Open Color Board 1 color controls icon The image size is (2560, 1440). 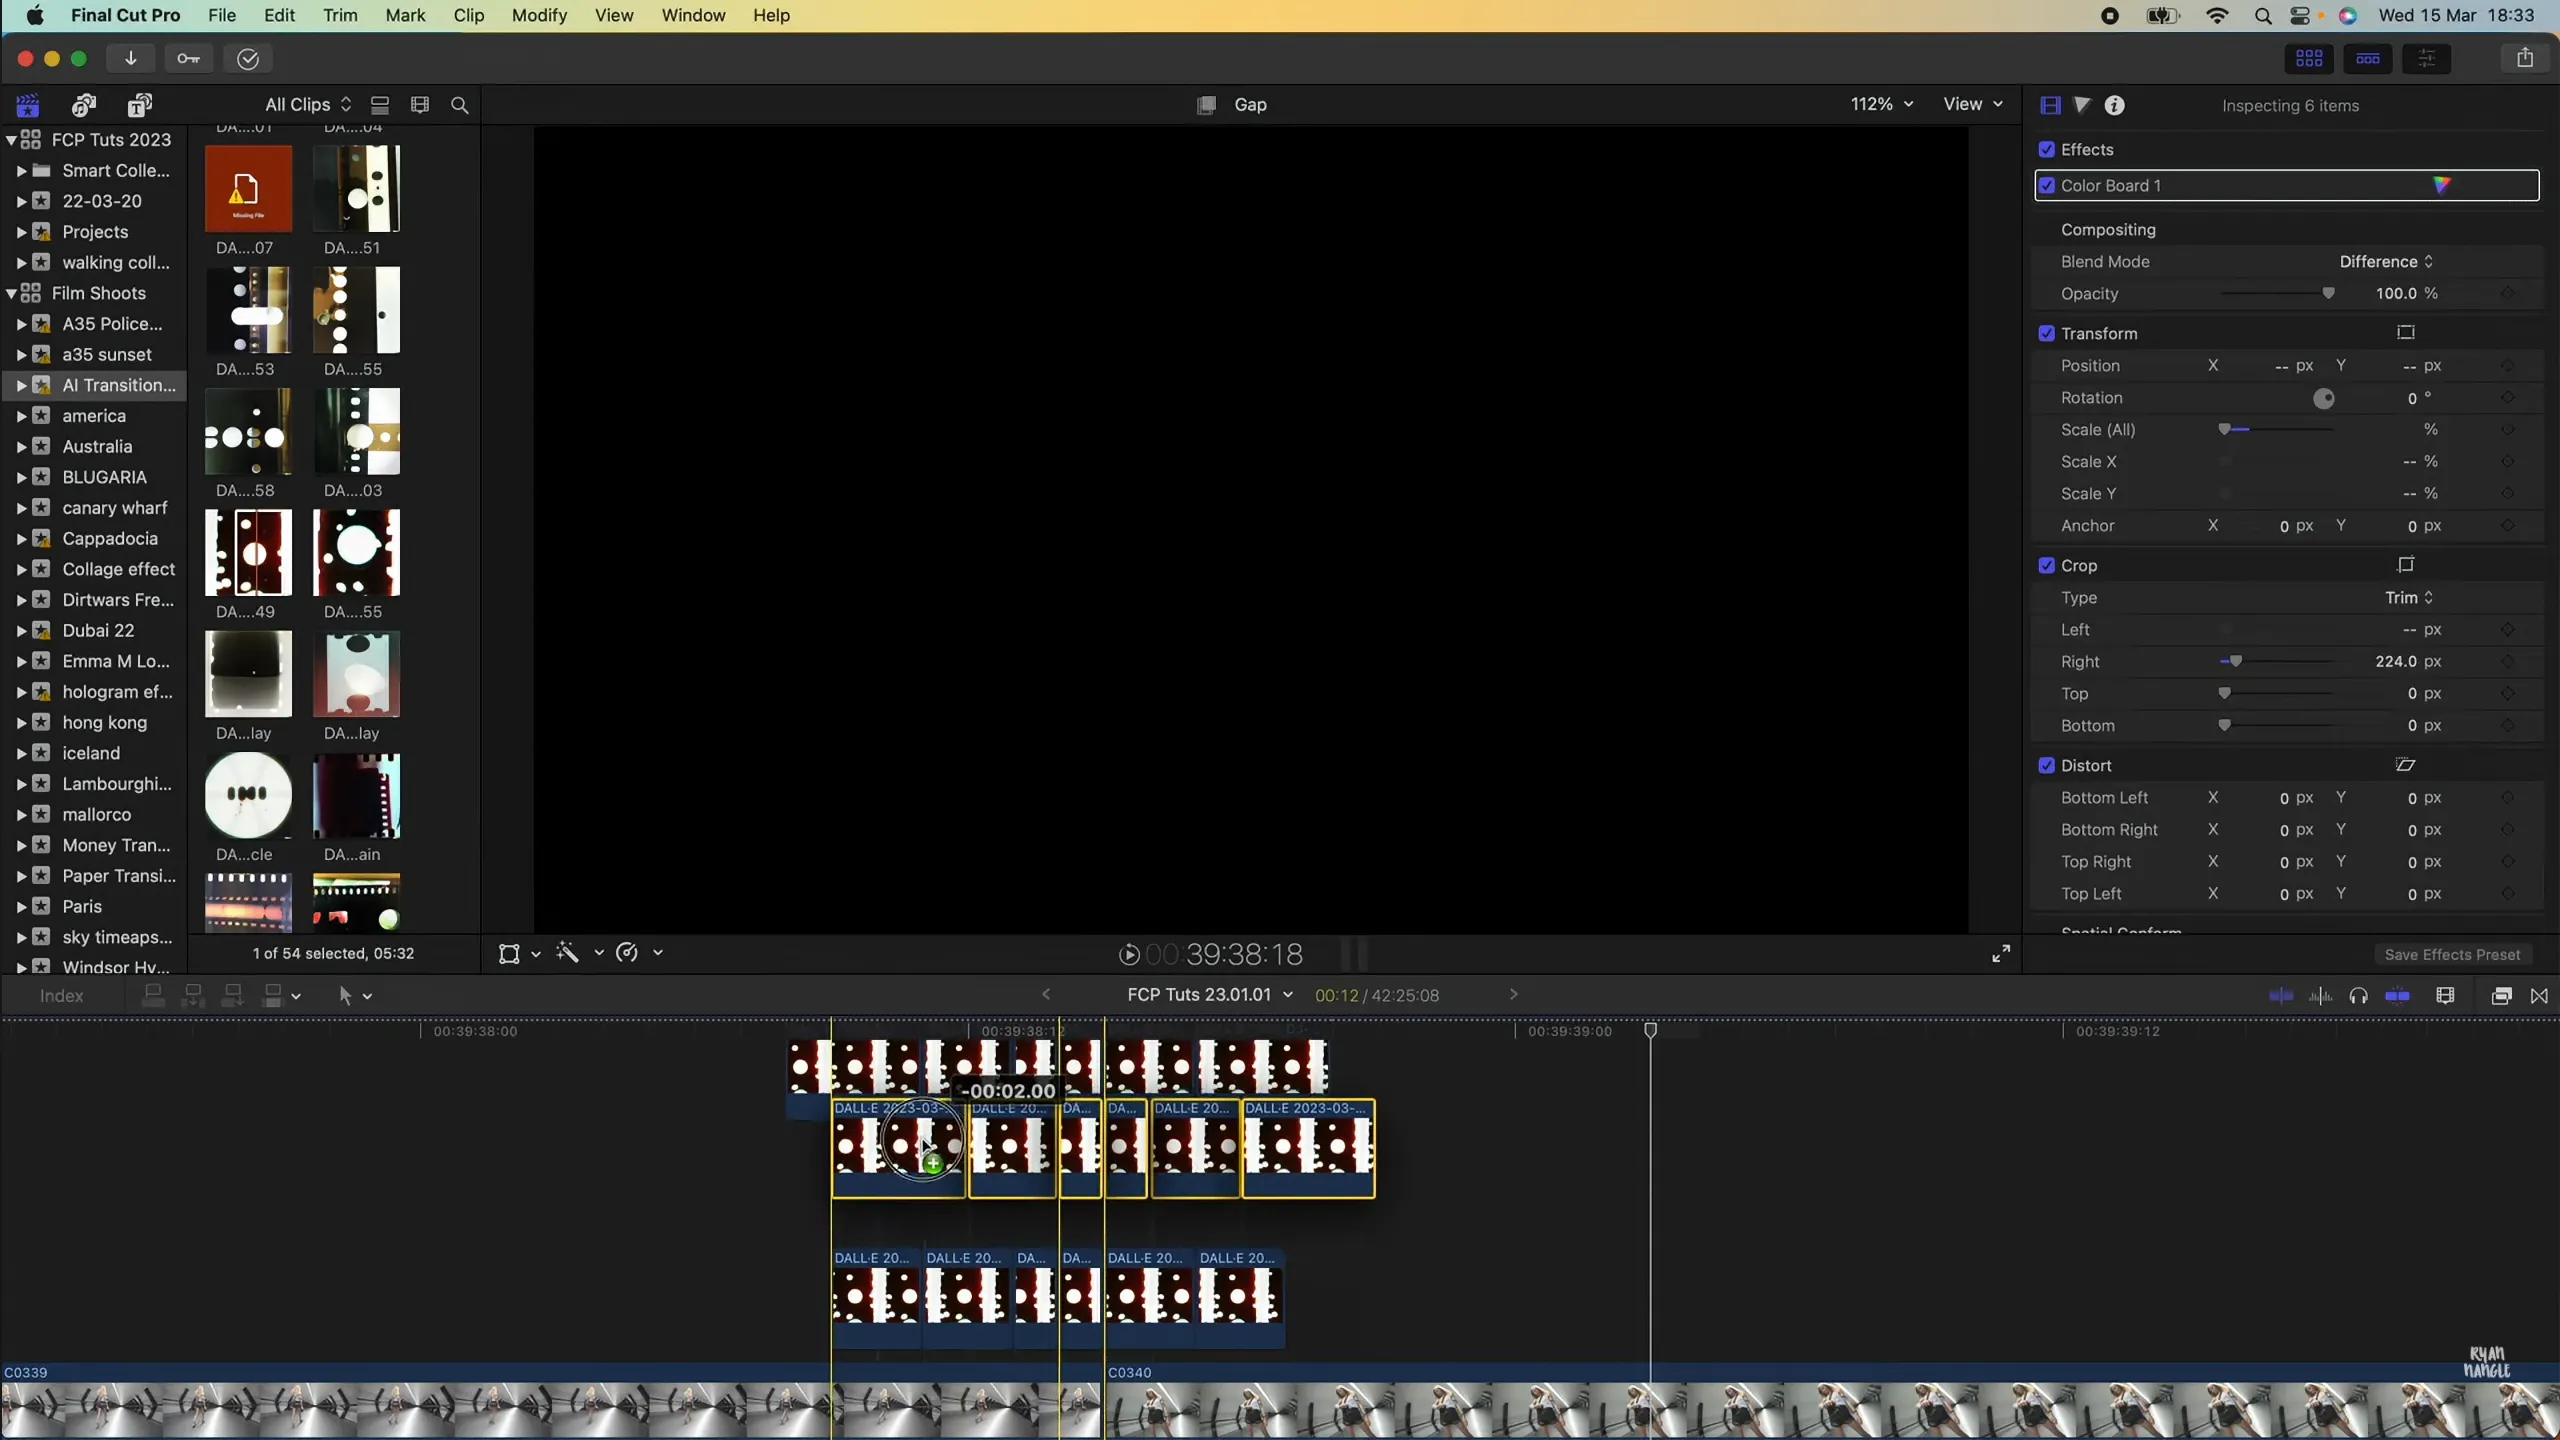click(2442, 185)
